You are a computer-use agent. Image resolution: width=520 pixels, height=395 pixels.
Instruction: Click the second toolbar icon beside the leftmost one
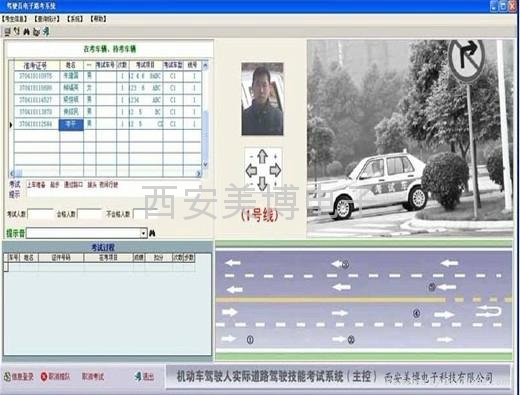tap(17, 32)
